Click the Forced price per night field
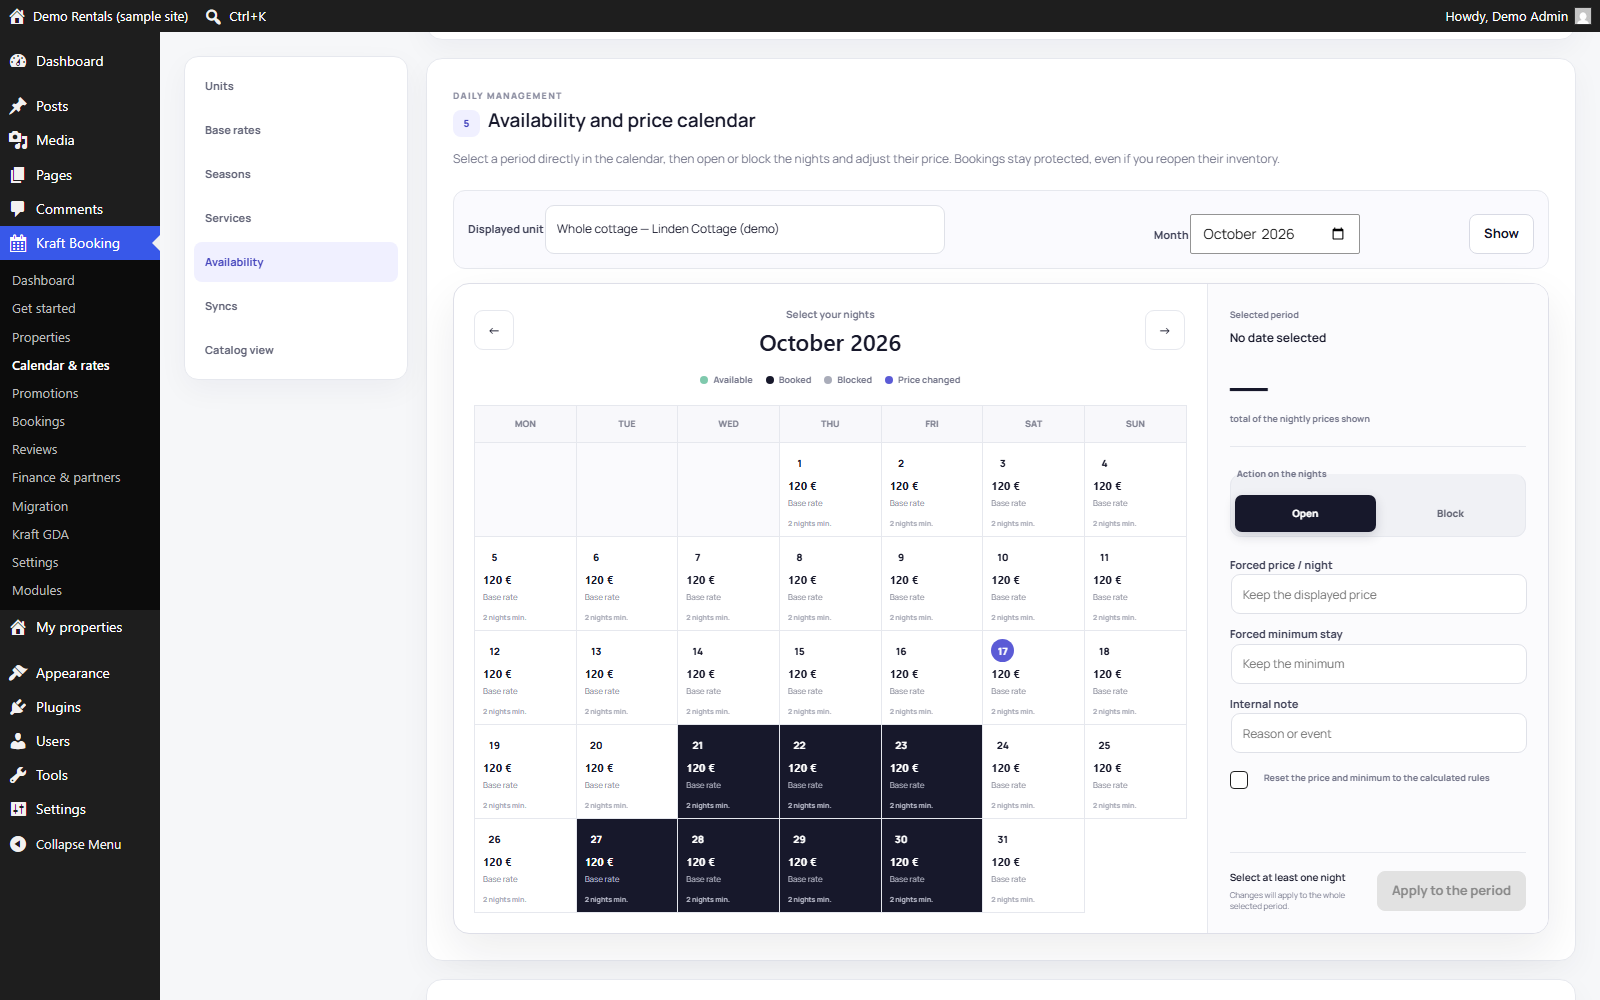 1378,594
